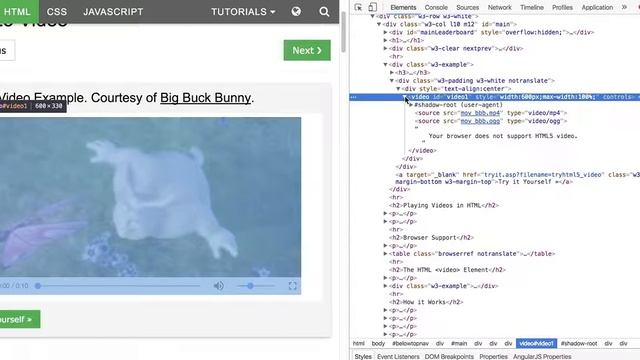Select html in the breadcrumb bar
Screen dimensions: 640x360
(x=359, y=344)
